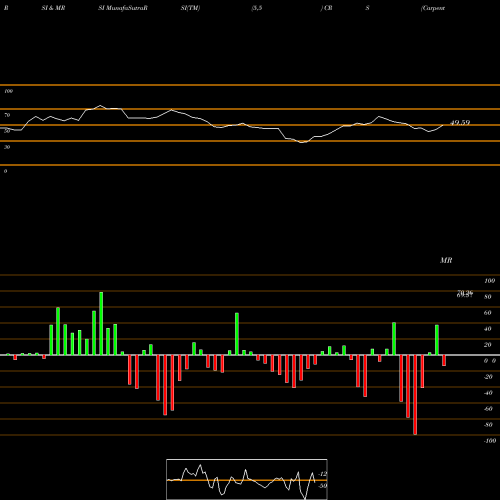The width and height of the screenshot is (500, 500).
Task: Click the '(5,5' parameter text in header
Action: [257, 8]
